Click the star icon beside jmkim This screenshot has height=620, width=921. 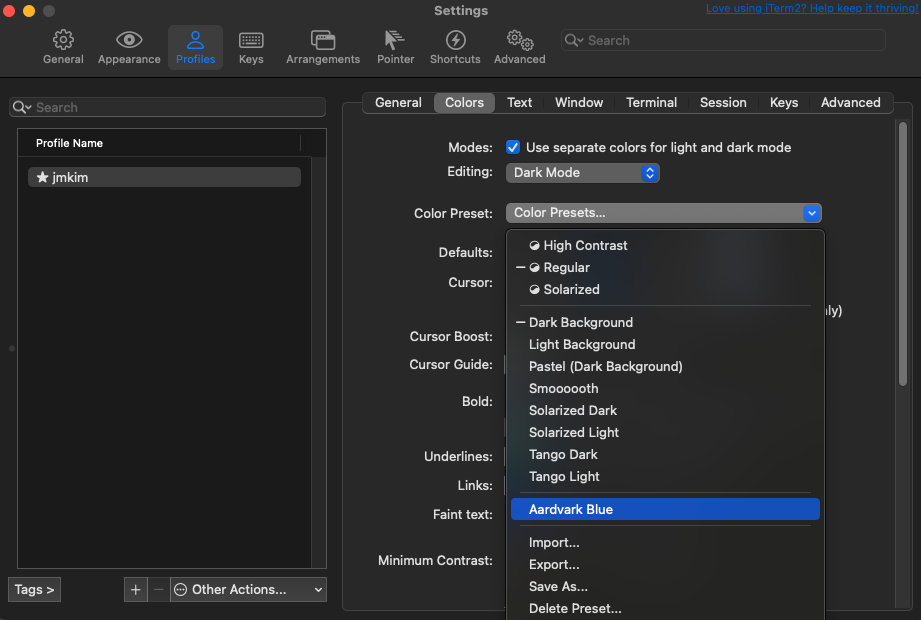point(42,177)
